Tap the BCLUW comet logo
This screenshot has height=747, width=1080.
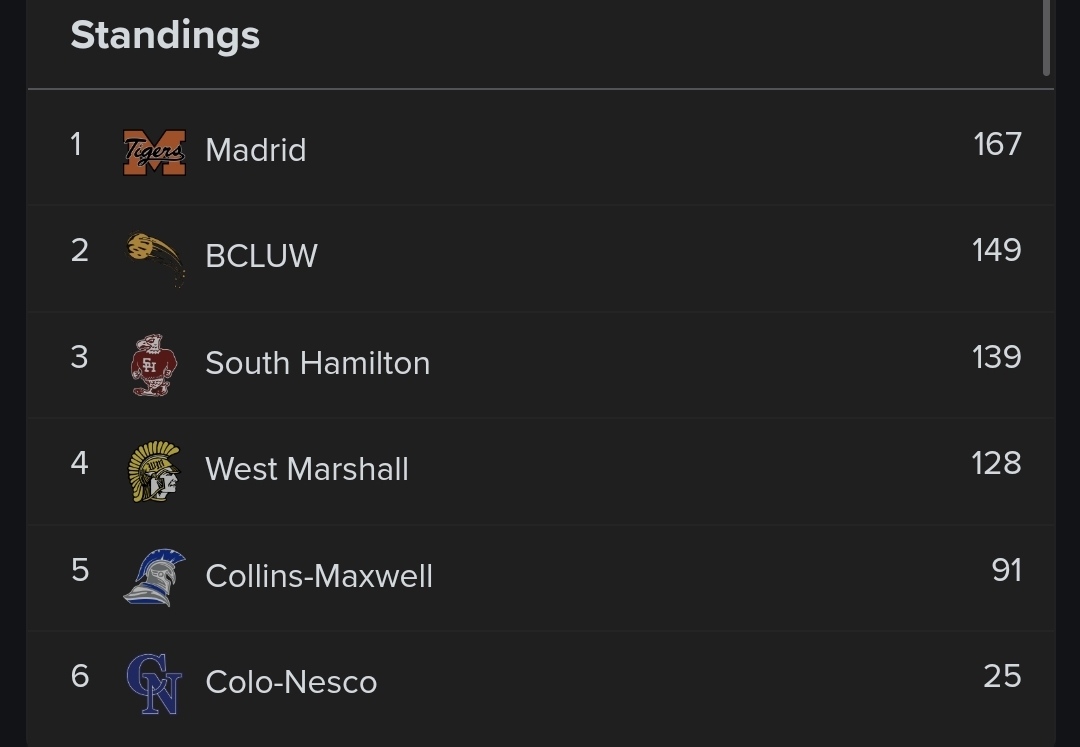pos(156,258)
